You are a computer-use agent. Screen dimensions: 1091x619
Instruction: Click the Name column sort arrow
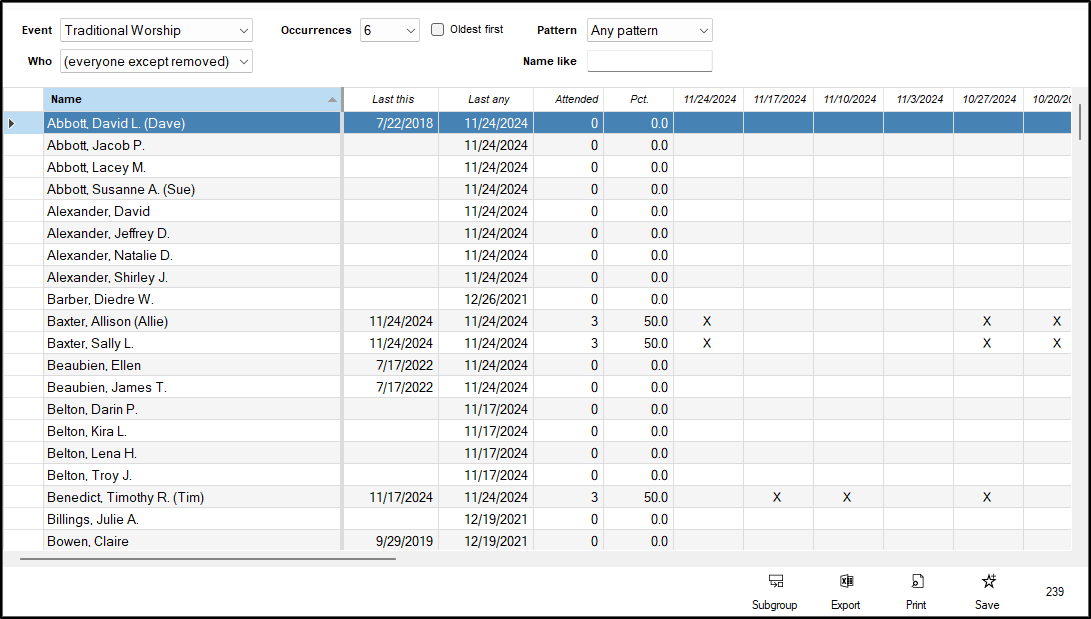[x=332, y=100]
